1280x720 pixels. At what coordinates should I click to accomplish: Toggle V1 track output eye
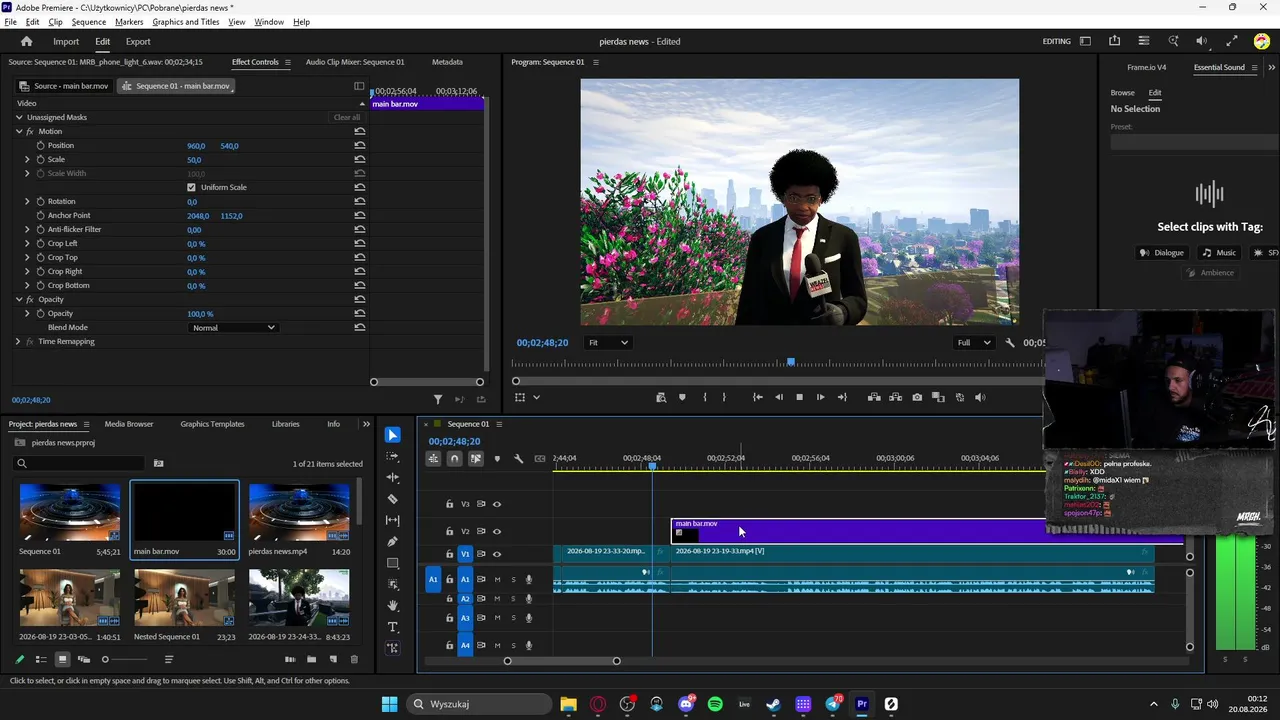(497, 555)
